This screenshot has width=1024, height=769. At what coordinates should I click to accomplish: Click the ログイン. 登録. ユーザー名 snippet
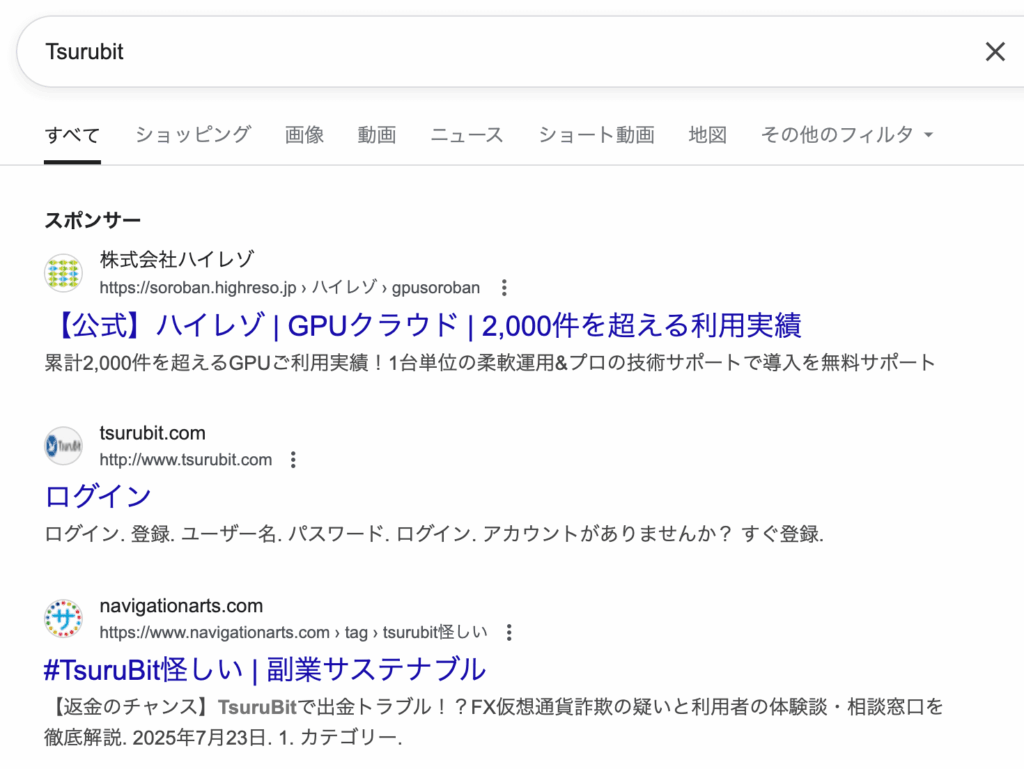click(434, 535)
